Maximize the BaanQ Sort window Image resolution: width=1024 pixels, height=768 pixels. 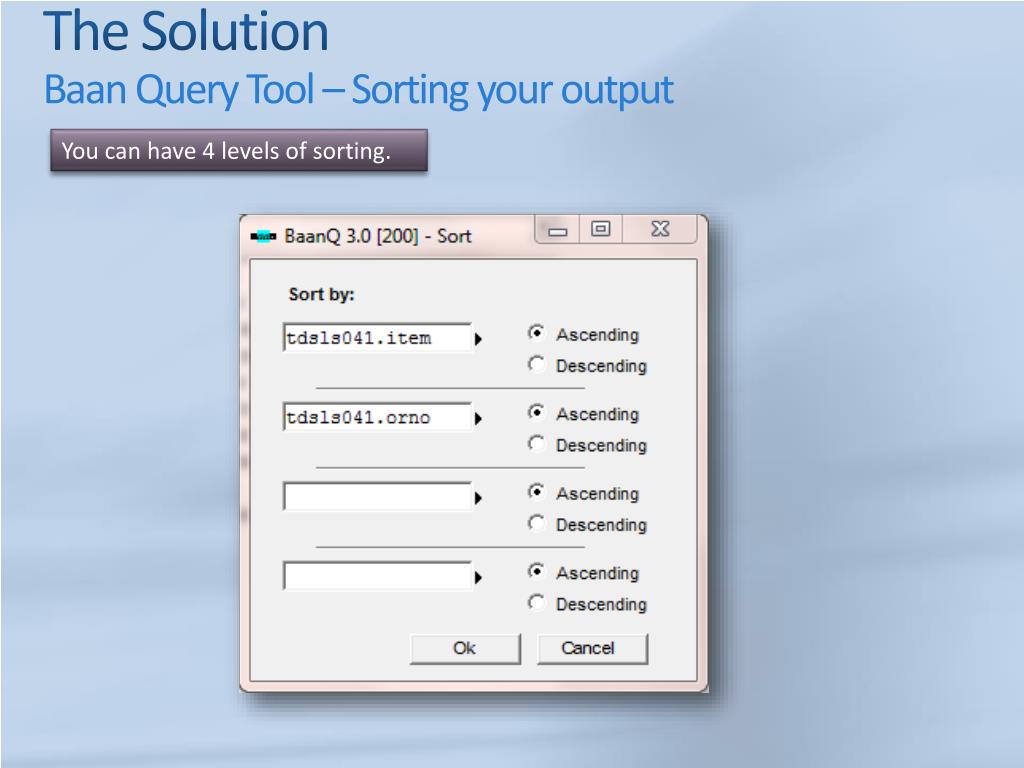(601, 229)
